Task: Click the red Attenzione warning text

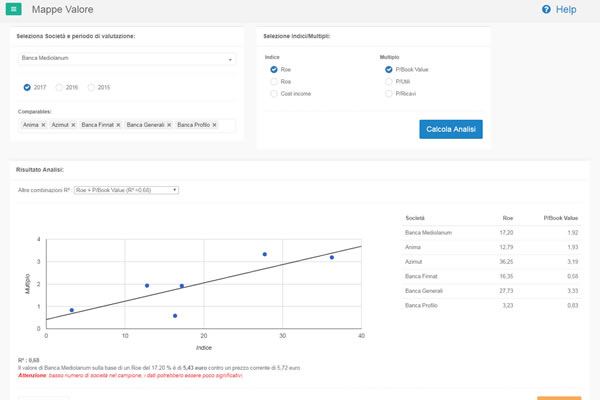Action: [x=130, y=376]
